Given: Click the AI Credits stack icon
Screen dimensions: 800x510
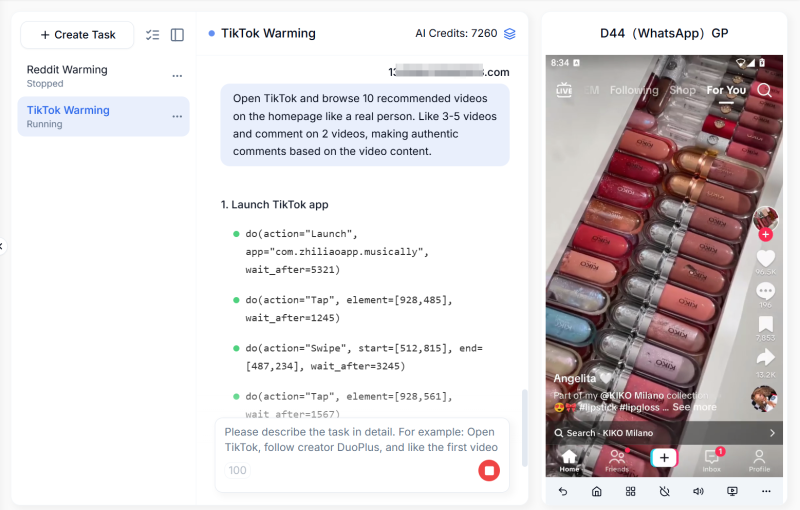Looking at the screenshot, I should pos(510,34).
